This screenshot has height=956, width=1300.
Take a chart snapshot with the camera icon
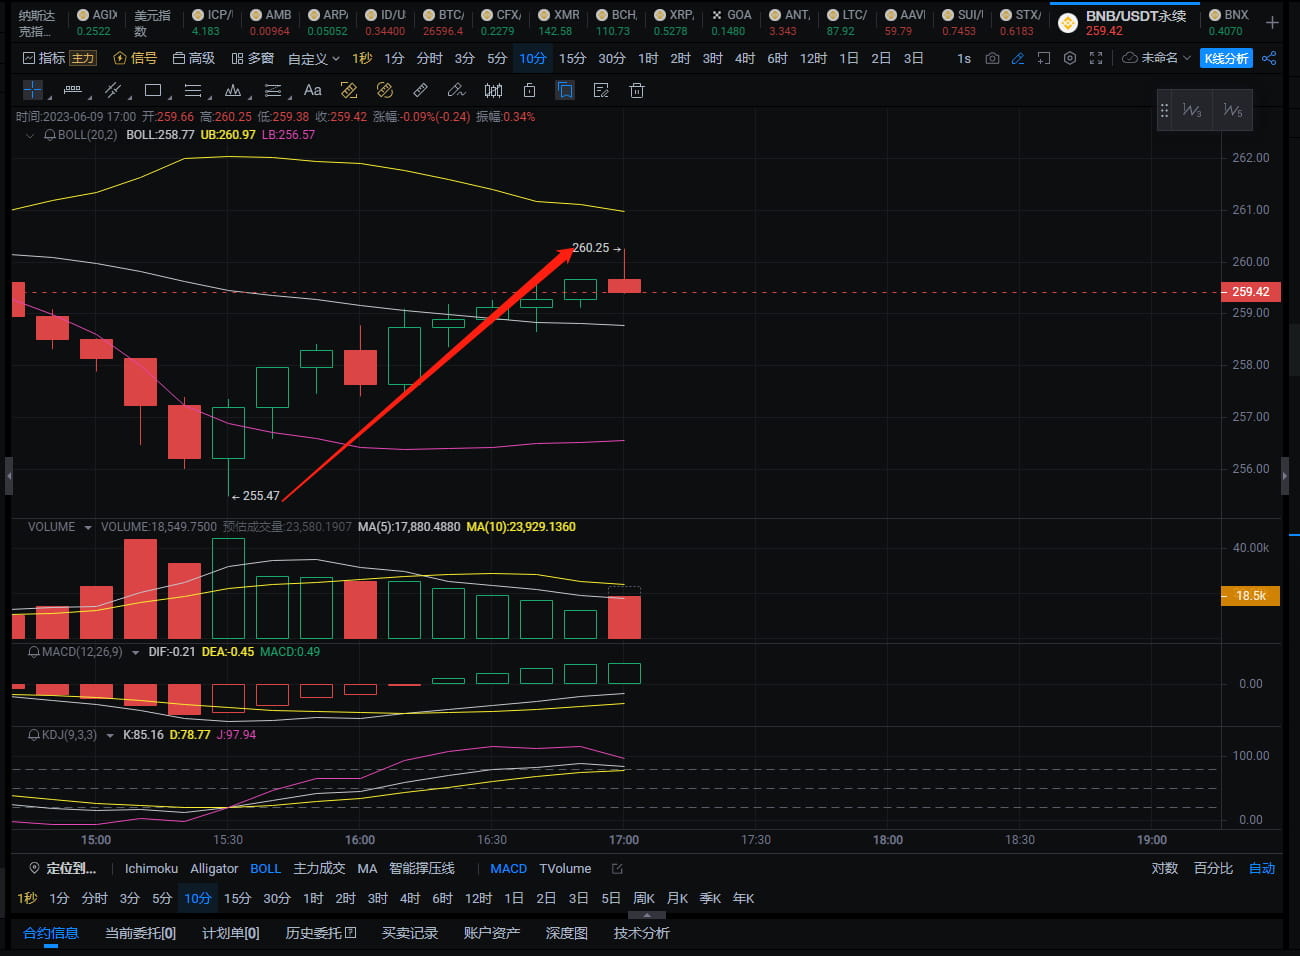(x=992, y=58)
